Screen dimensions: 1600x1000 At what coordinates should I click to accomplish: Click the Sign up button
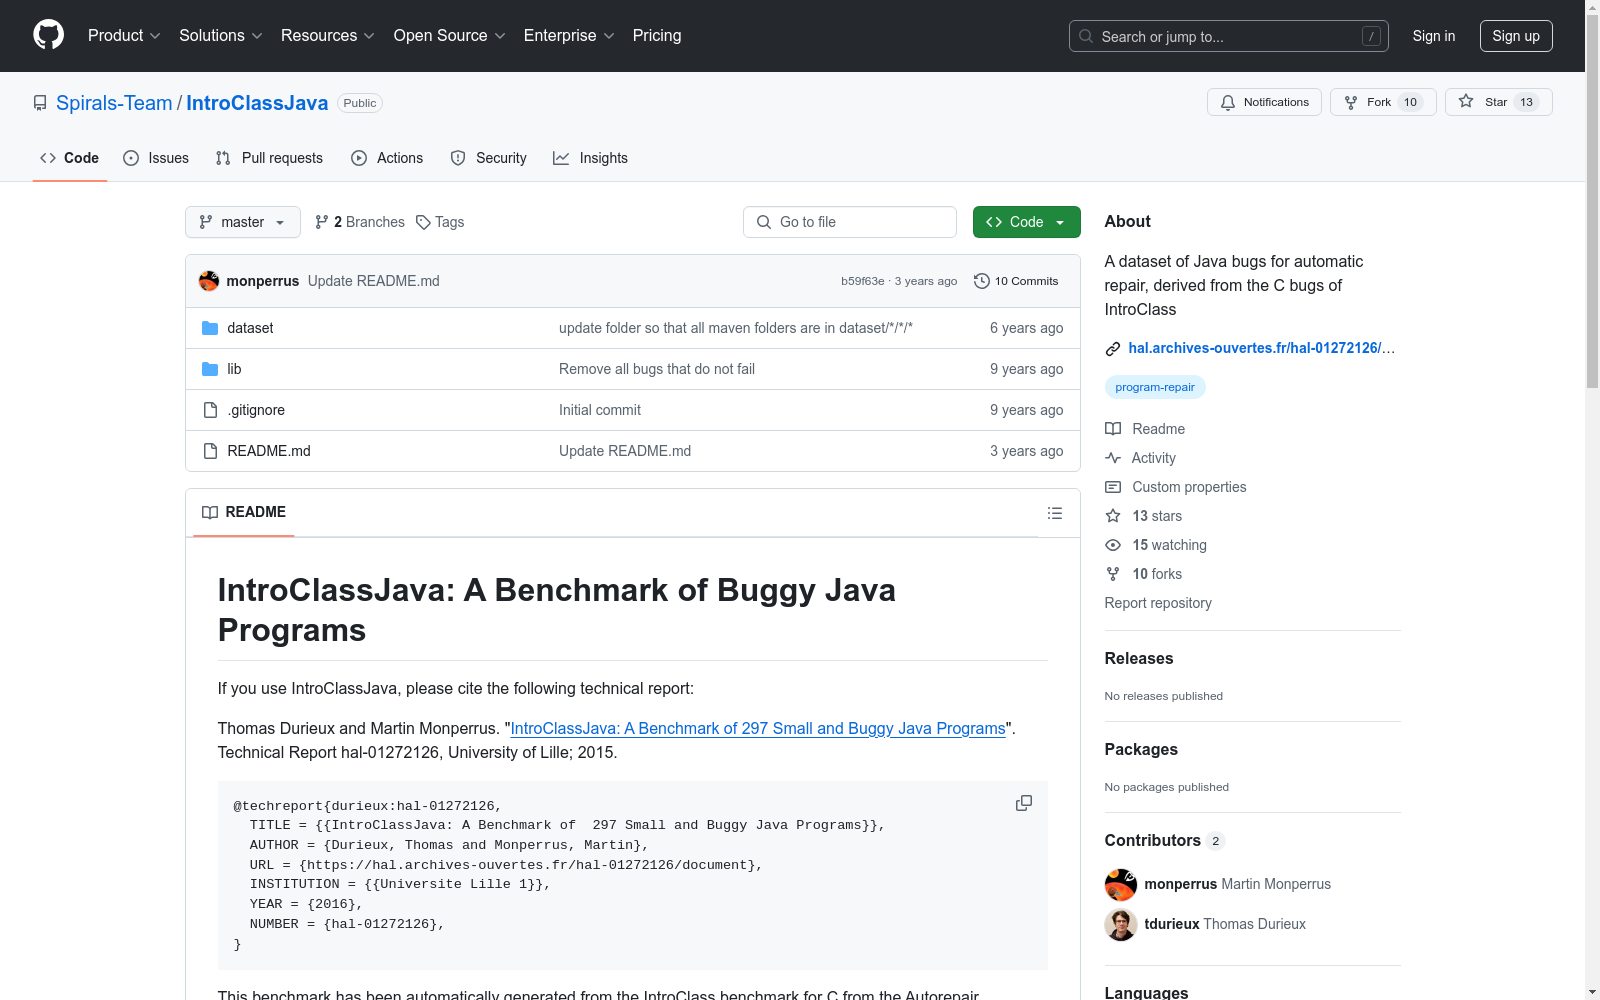pyautogui.click(x=1516, y=36)
